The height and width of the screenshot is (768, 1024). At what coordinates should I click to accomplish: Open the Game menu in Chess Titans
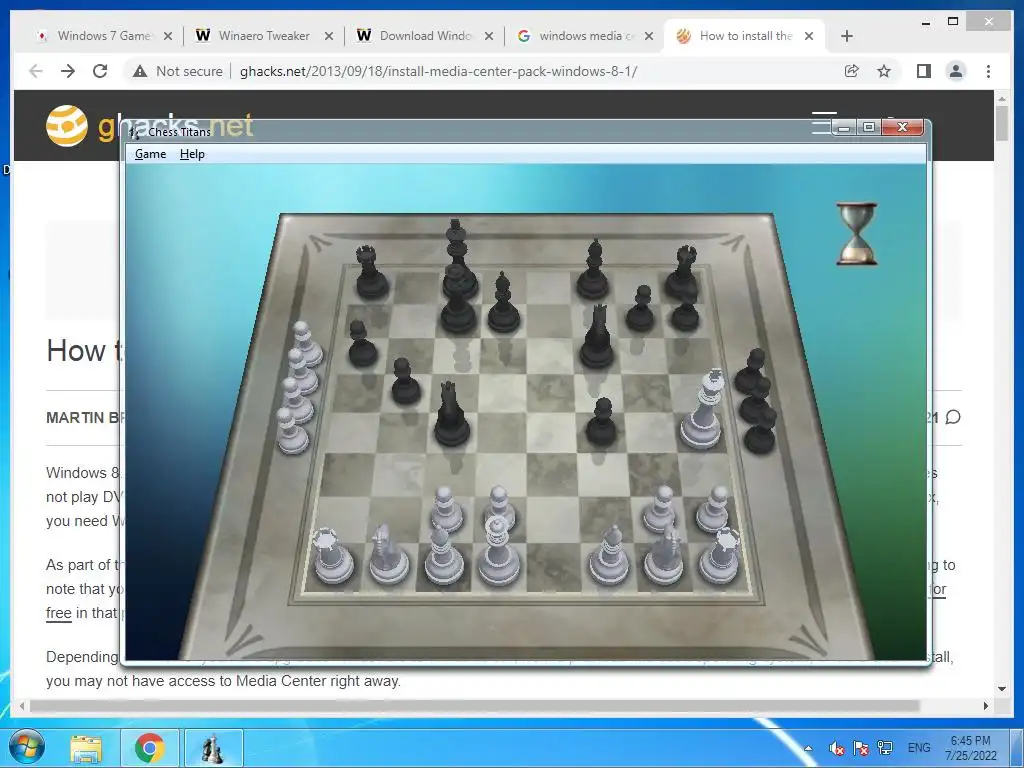coord(150,154)
